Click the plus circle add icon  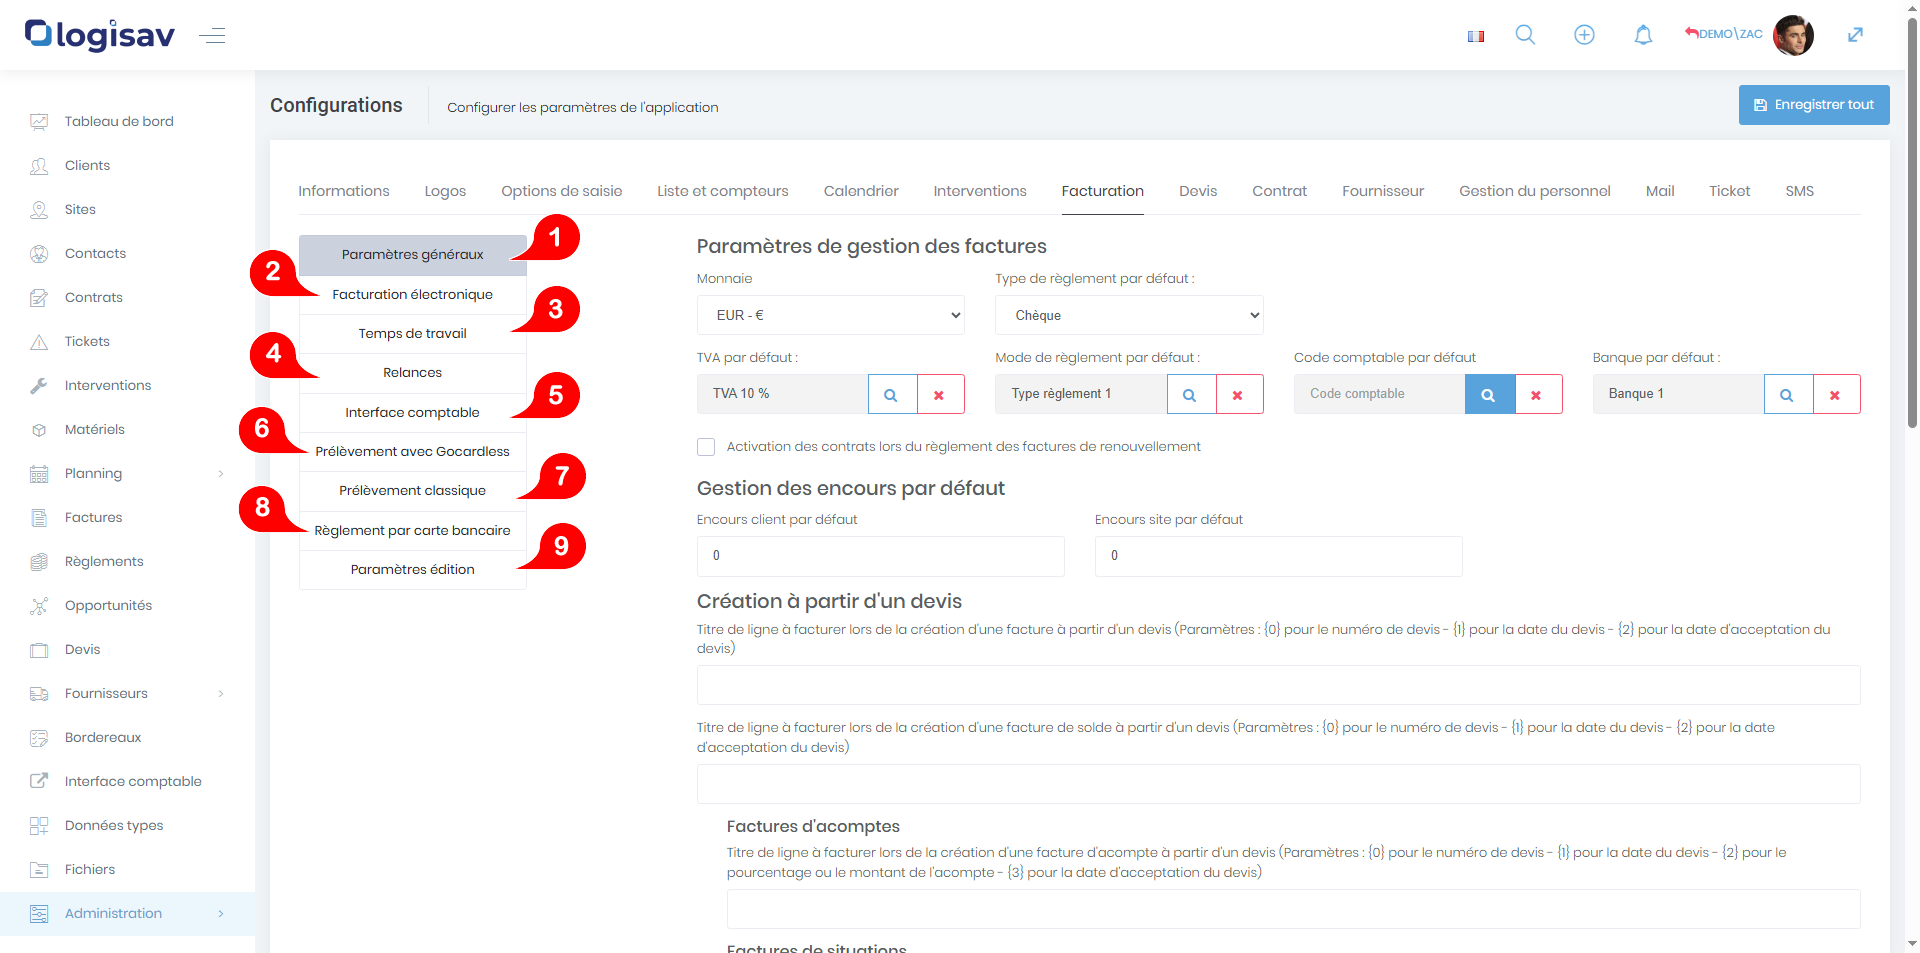click(1584, 35)
